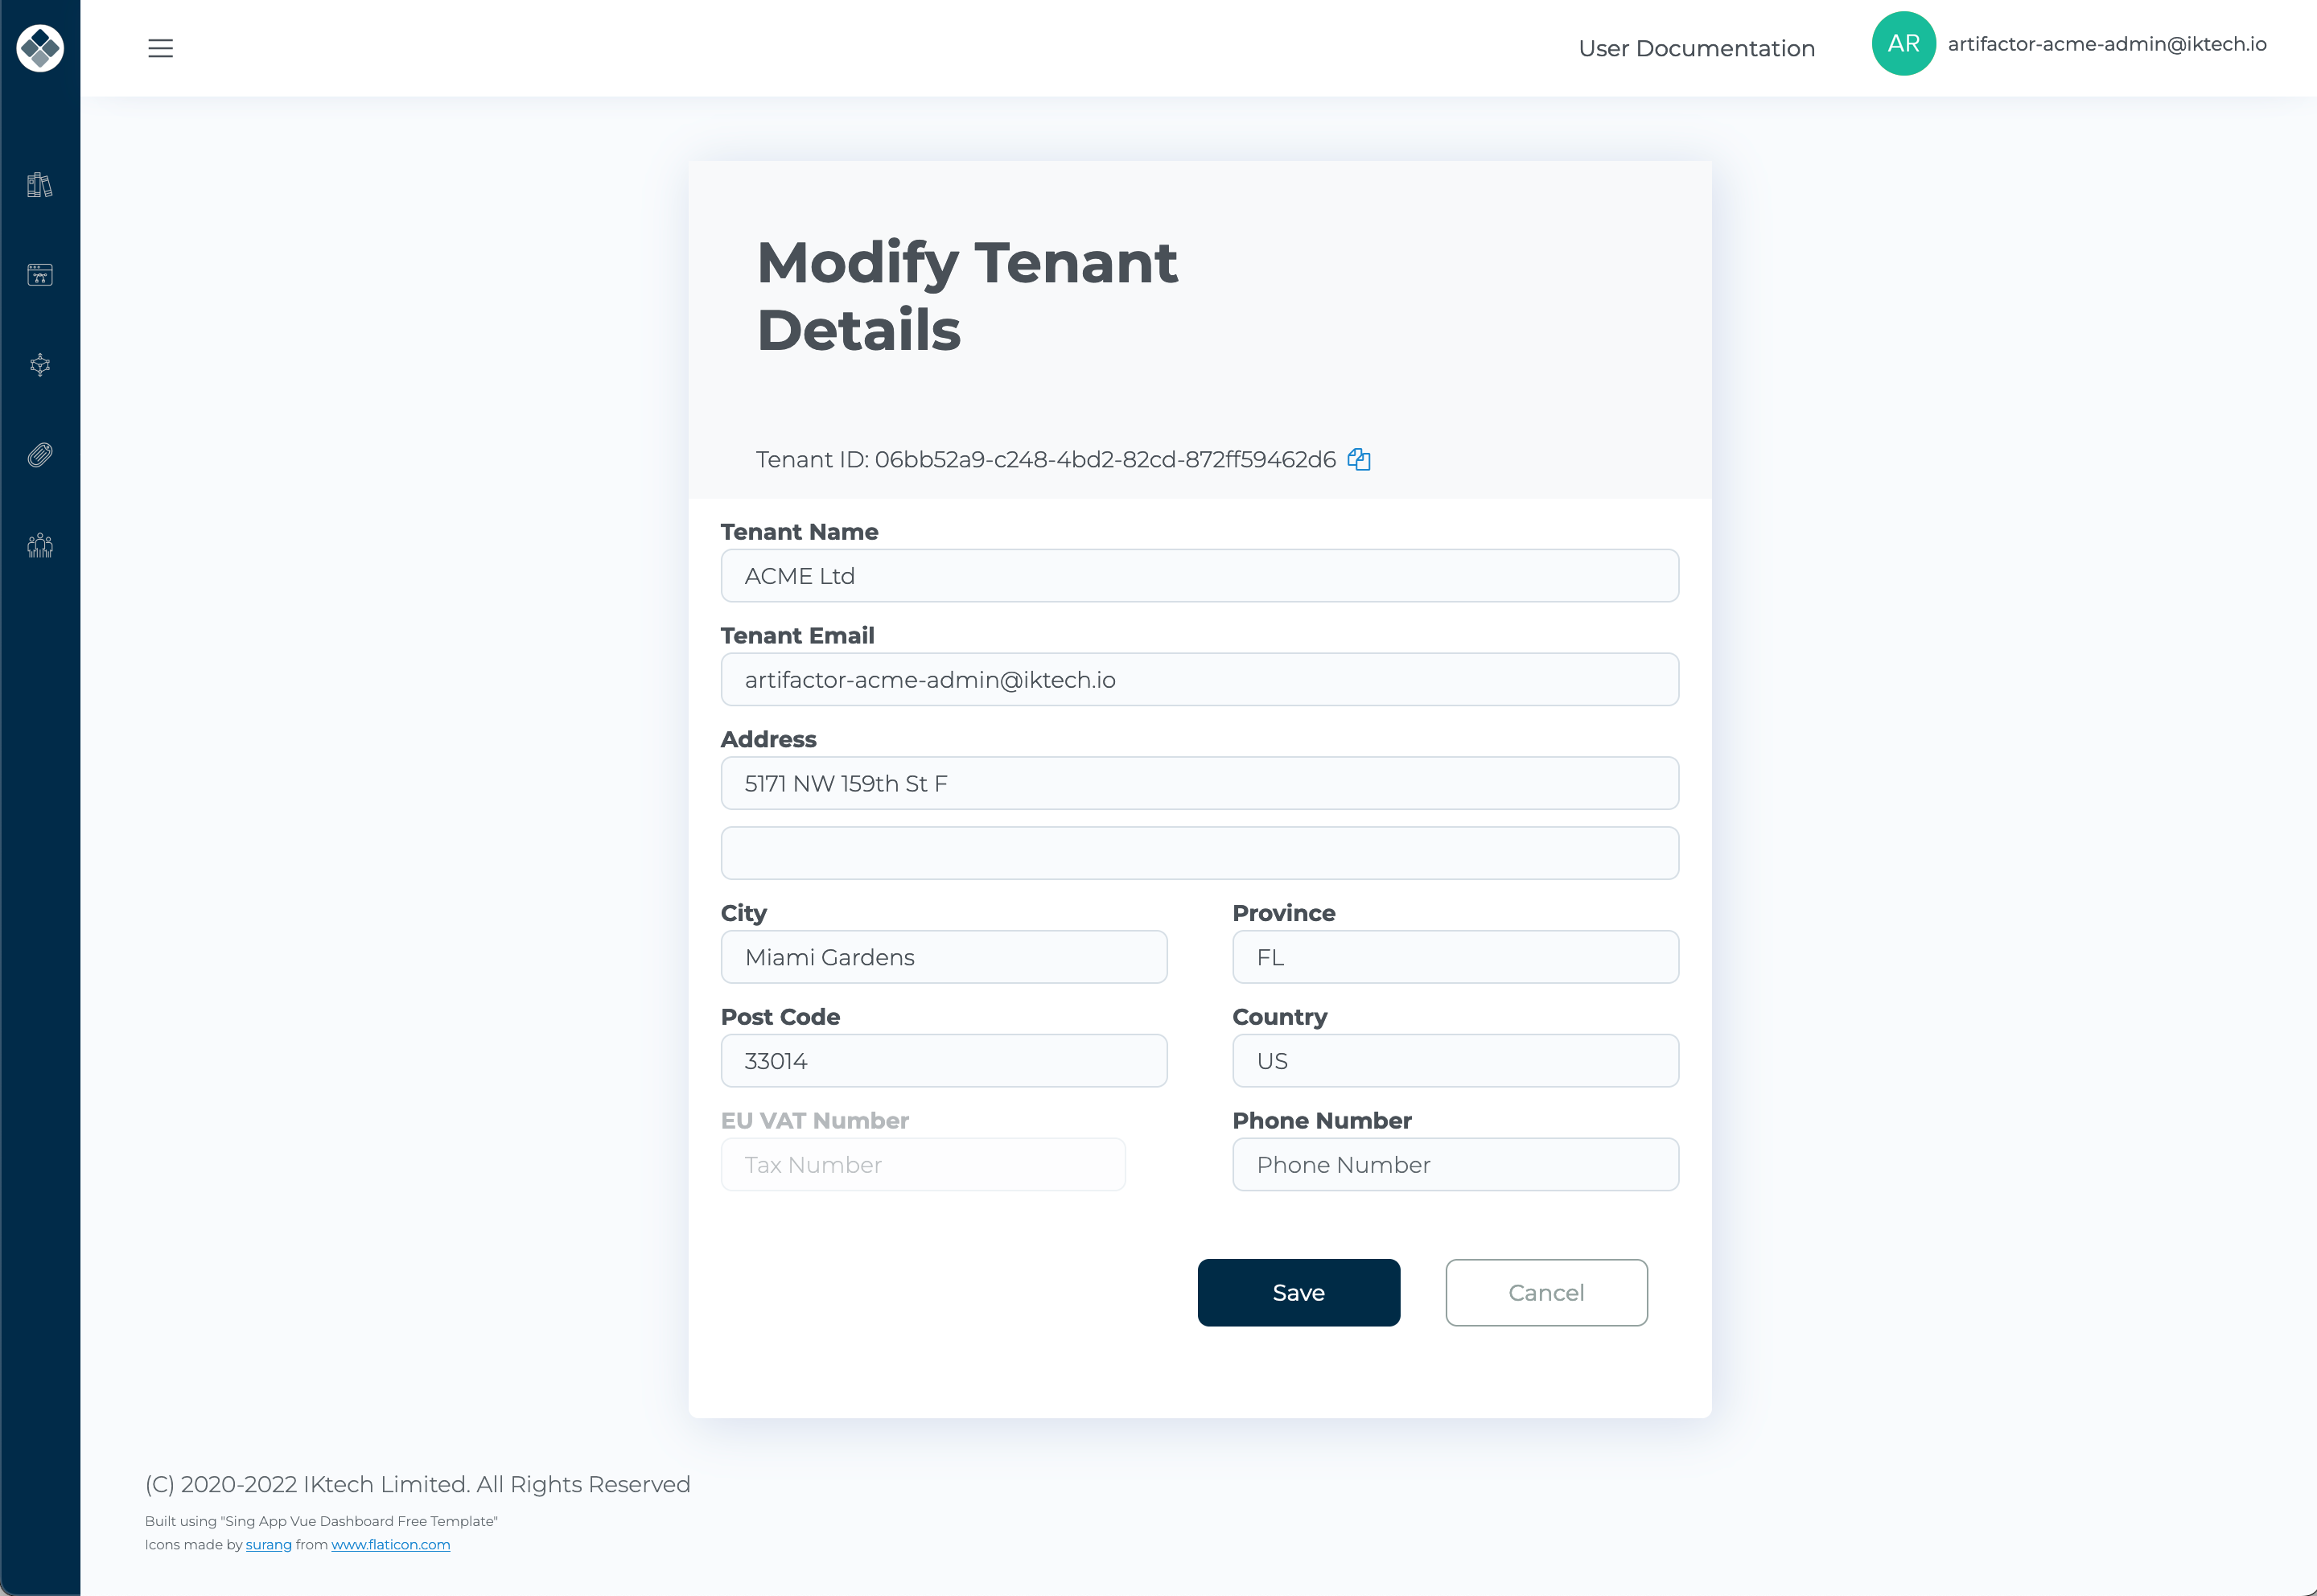The height and width of the screenshot is (1596, 2317).
Task: Select the grid/table view icon in sidebar
Action: tap(40, 274)
